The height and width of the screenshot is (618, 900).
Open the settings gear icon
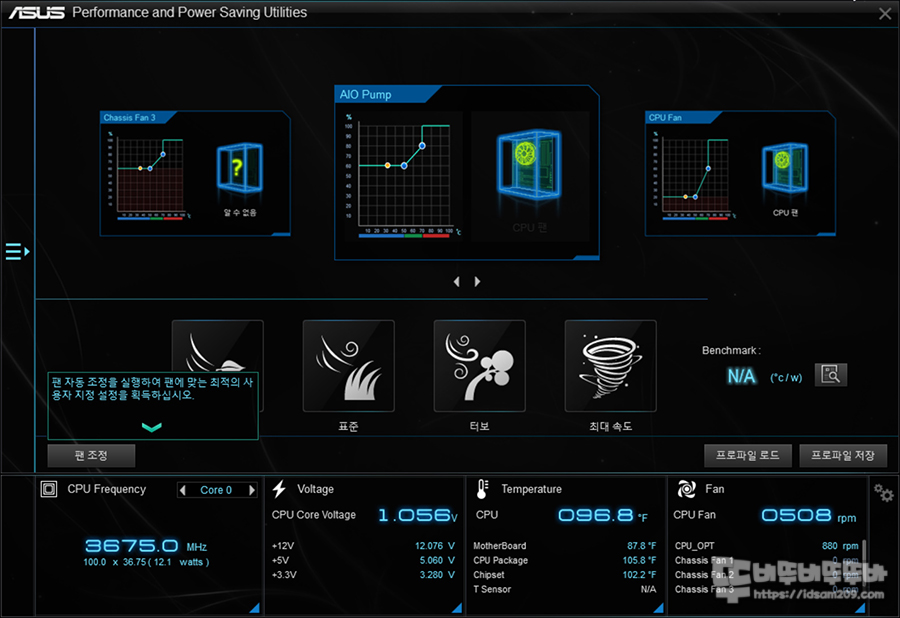pyautogui.click(x=883, y=492)
